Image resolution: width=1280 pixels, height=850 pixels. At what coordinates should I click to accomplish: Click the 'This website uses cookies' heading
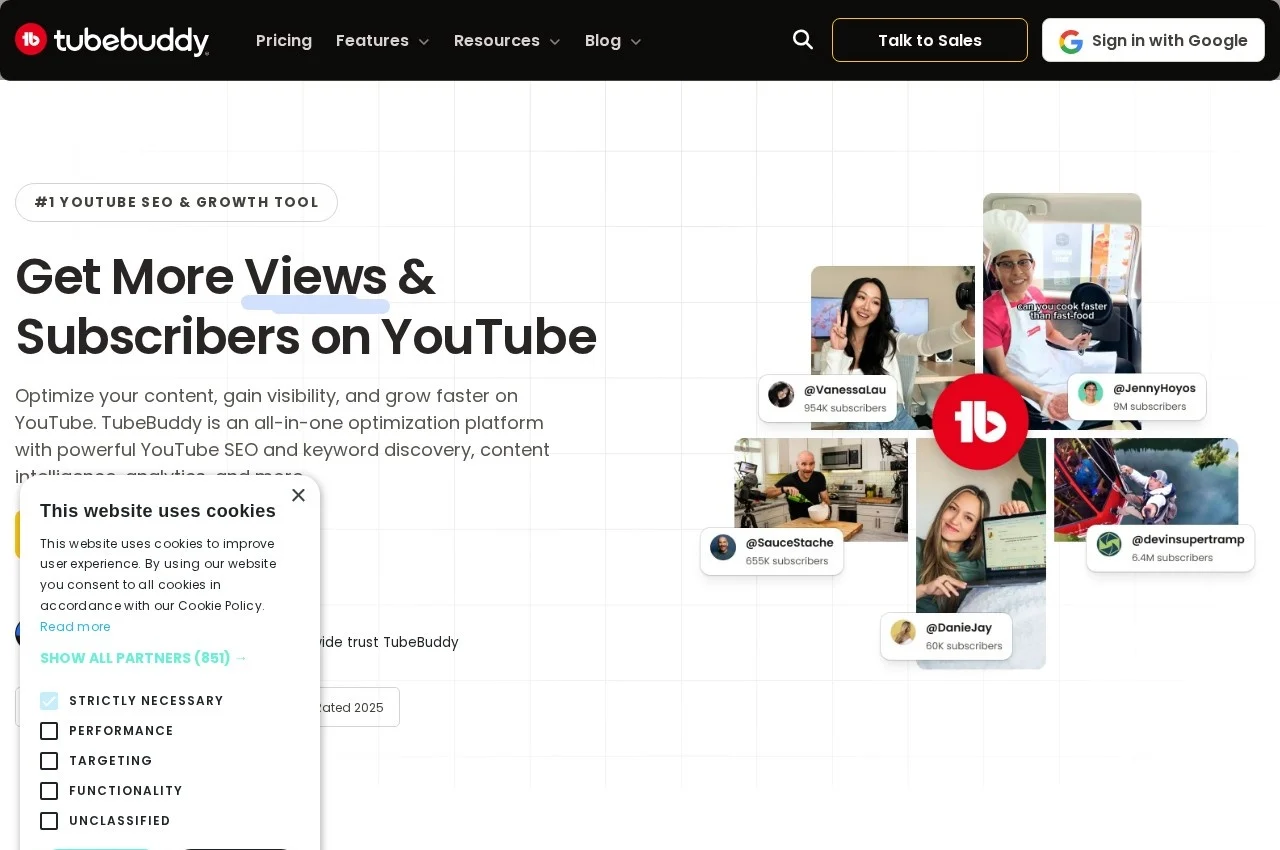coord(158,511)
